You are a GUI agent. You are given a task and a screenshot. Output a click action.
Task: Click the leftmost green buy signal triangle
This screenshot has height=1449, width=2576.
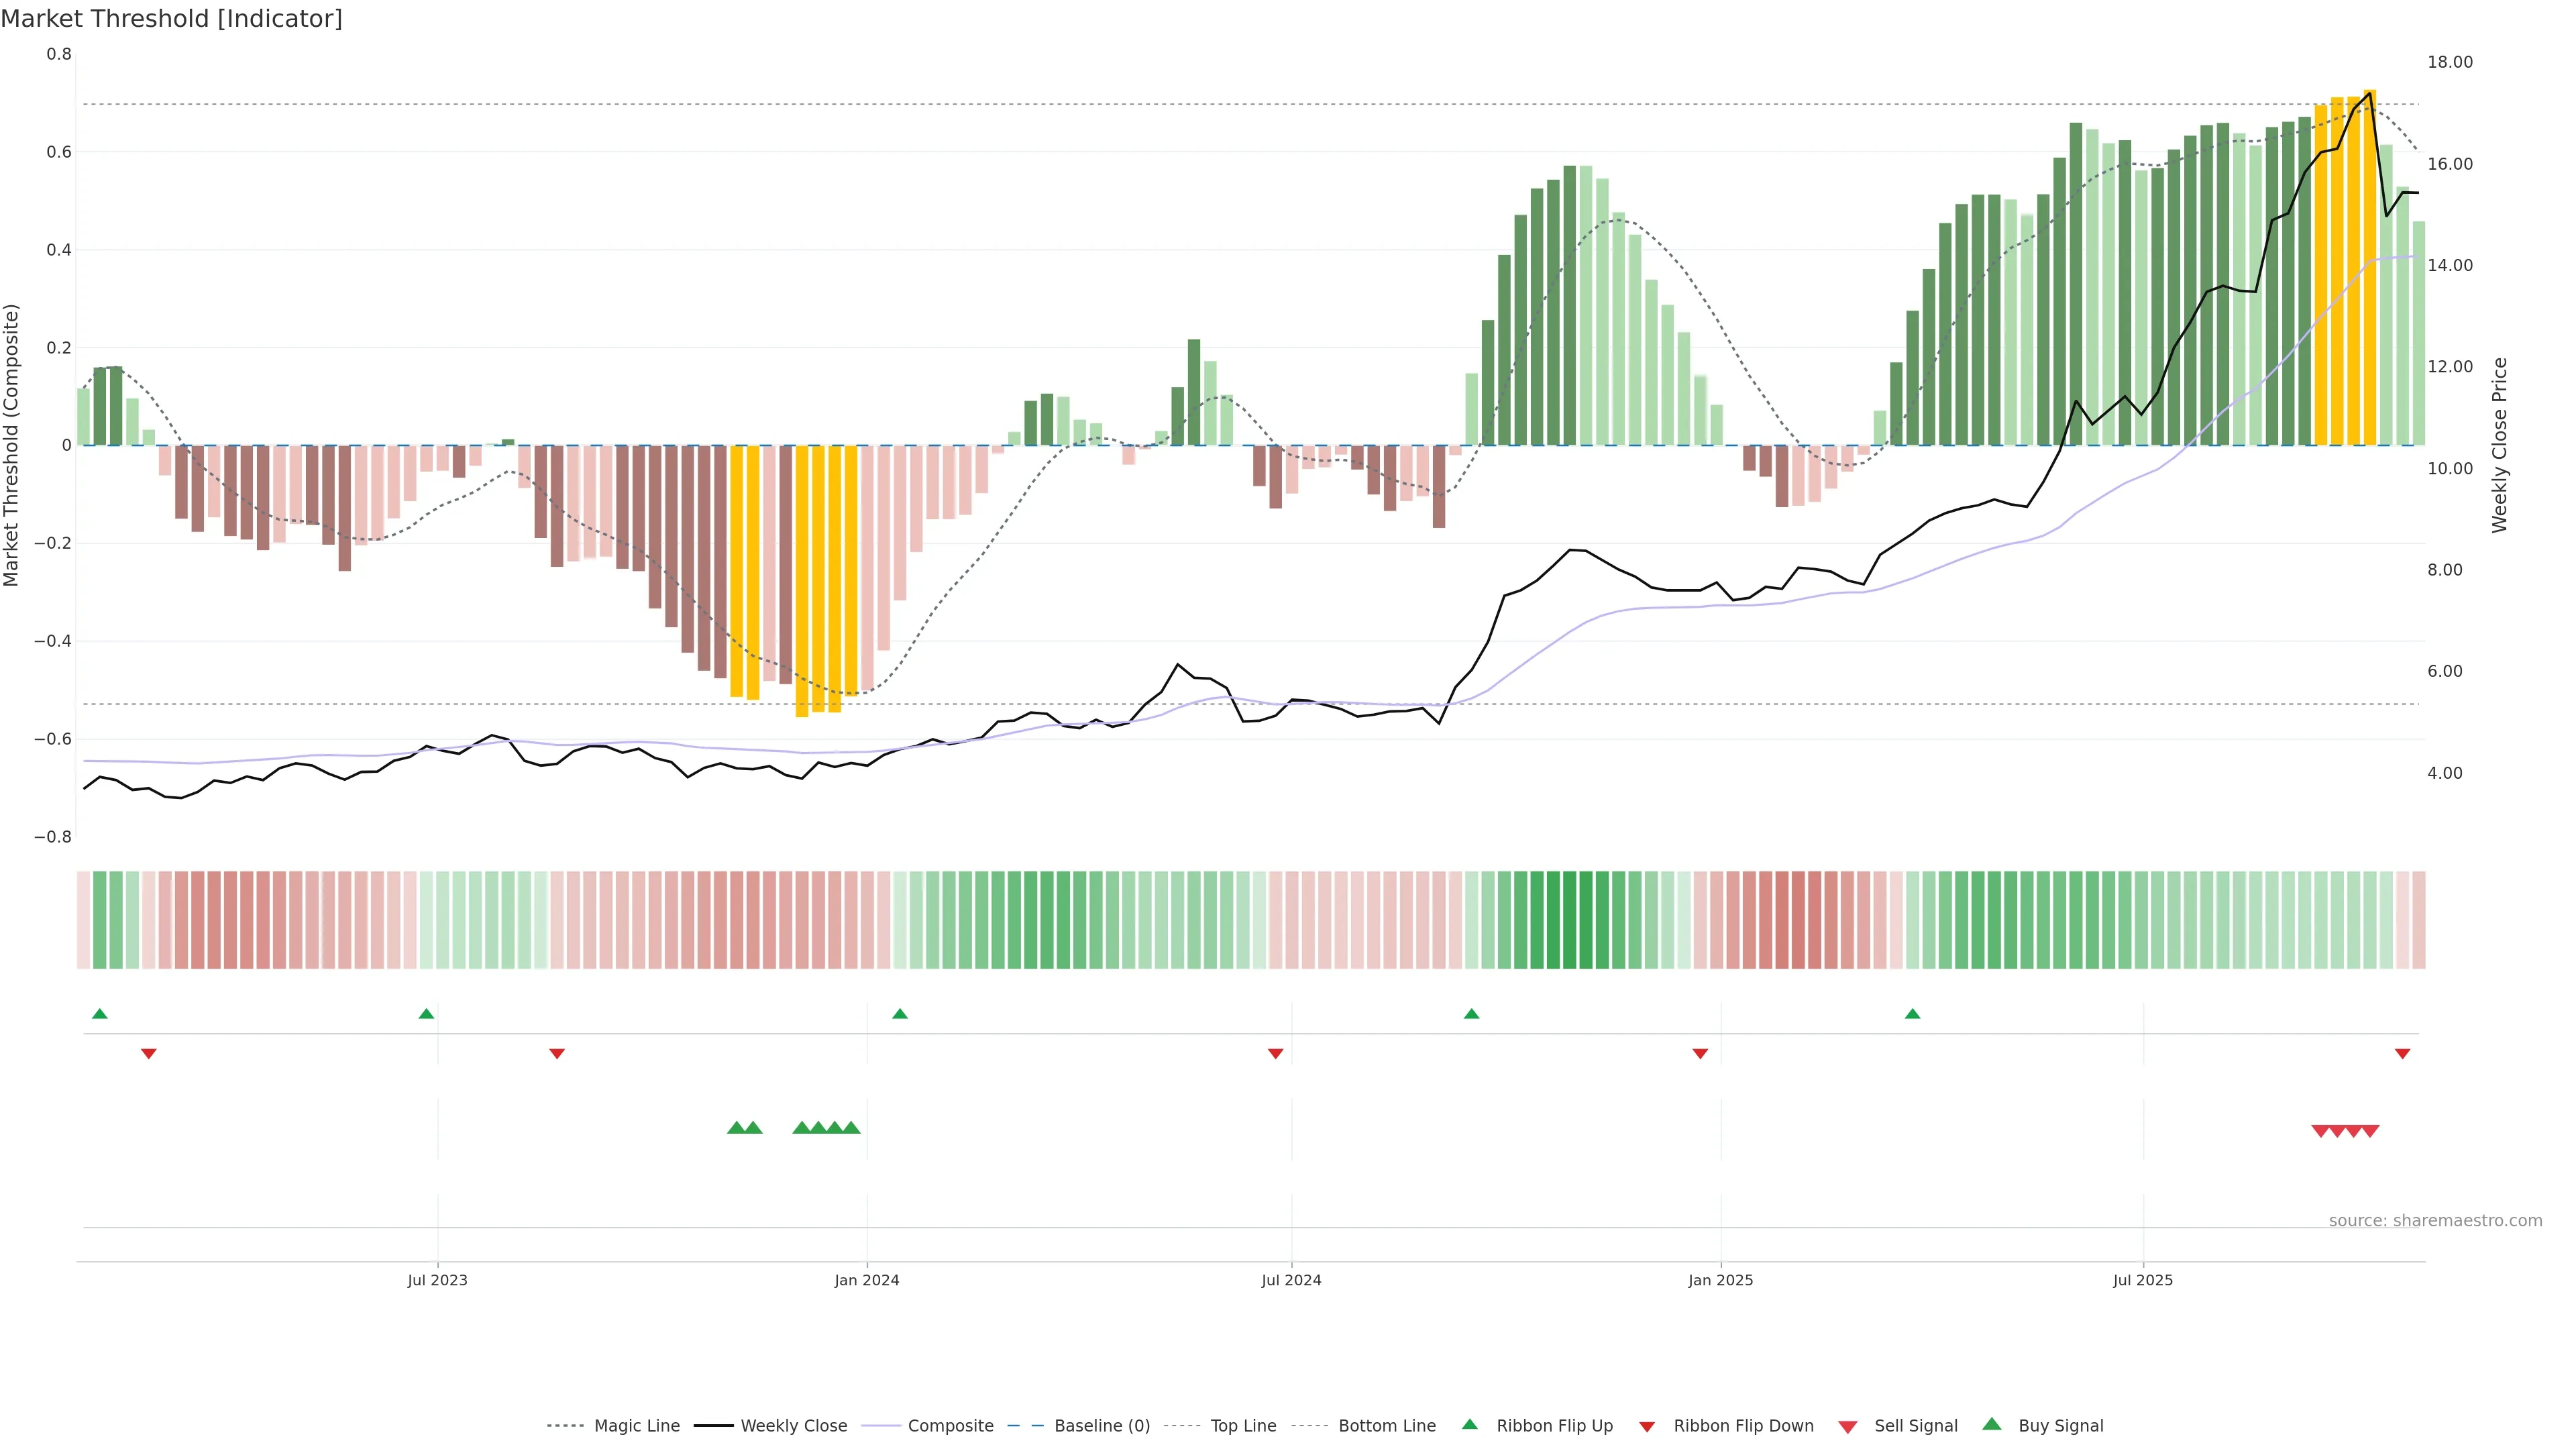point(737,1128)
